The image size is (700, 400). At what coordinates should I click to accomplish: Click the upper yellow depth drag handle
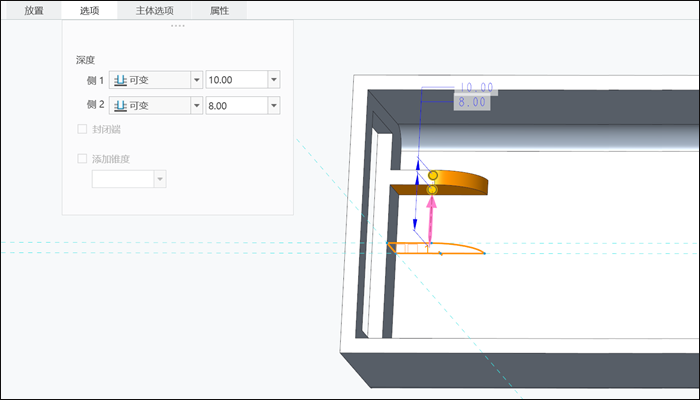pos(433,175)
